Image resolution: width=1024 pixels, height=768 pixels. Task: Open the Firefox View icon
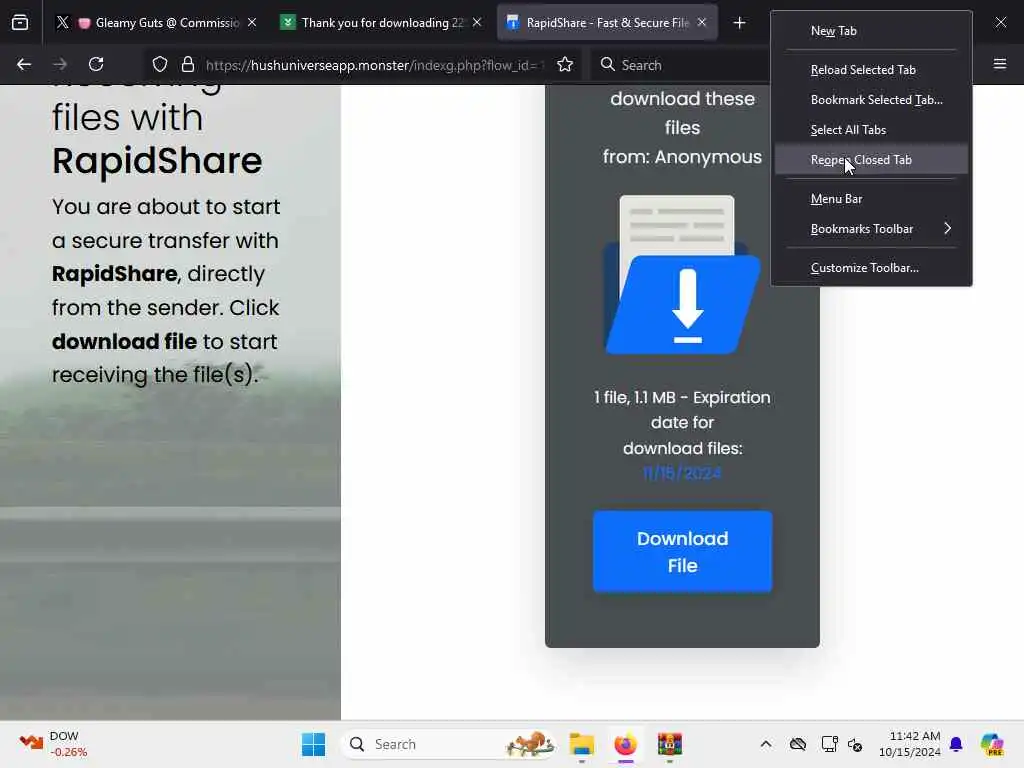20,23
